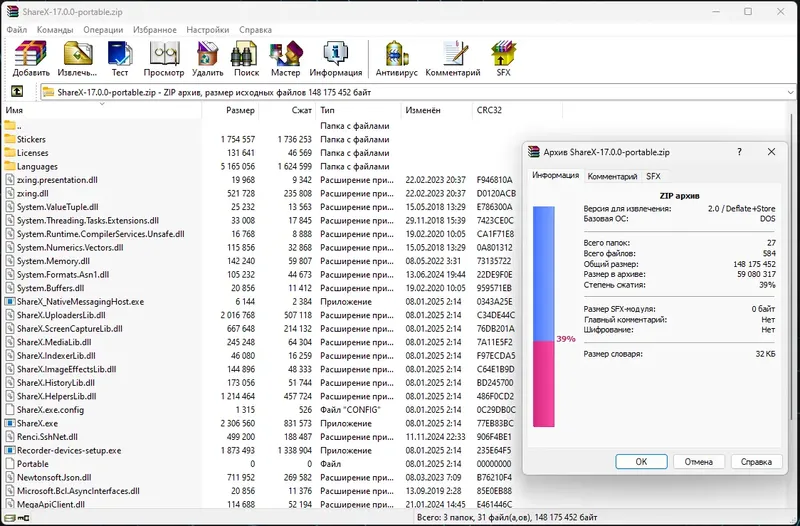Select the Portable file icon
Image resolution: width=800 pixels, height=526 pixels.
coord(10,463)
